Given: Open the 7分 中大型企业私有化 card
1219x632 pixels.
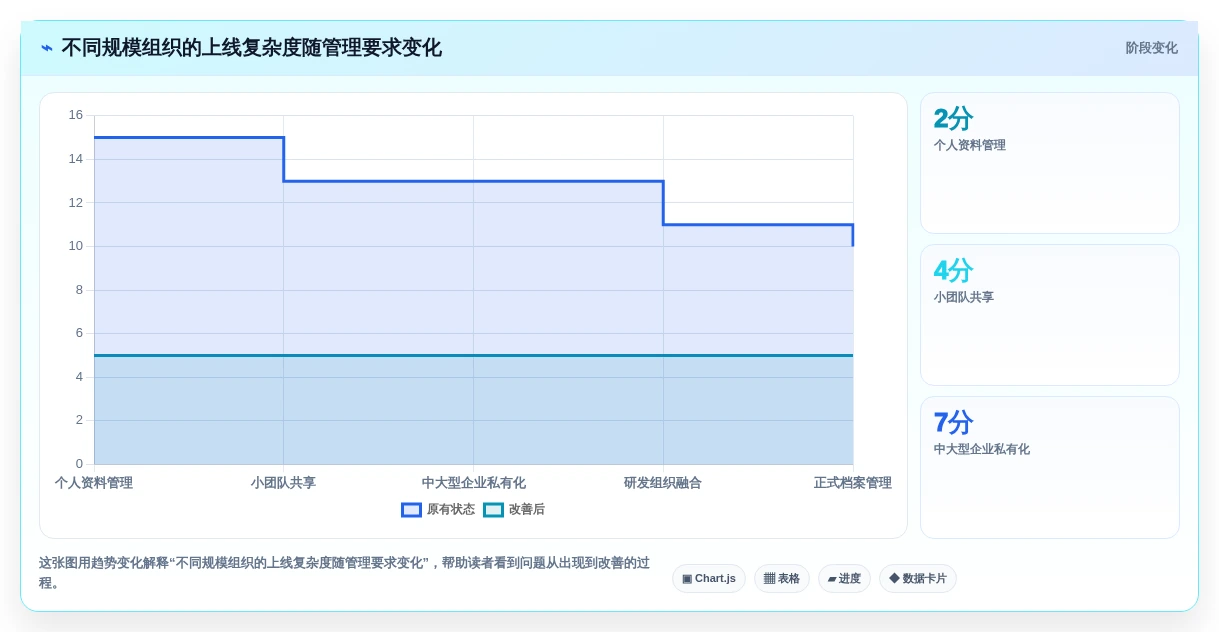Looking at the screenshot, I should 1050,467.
